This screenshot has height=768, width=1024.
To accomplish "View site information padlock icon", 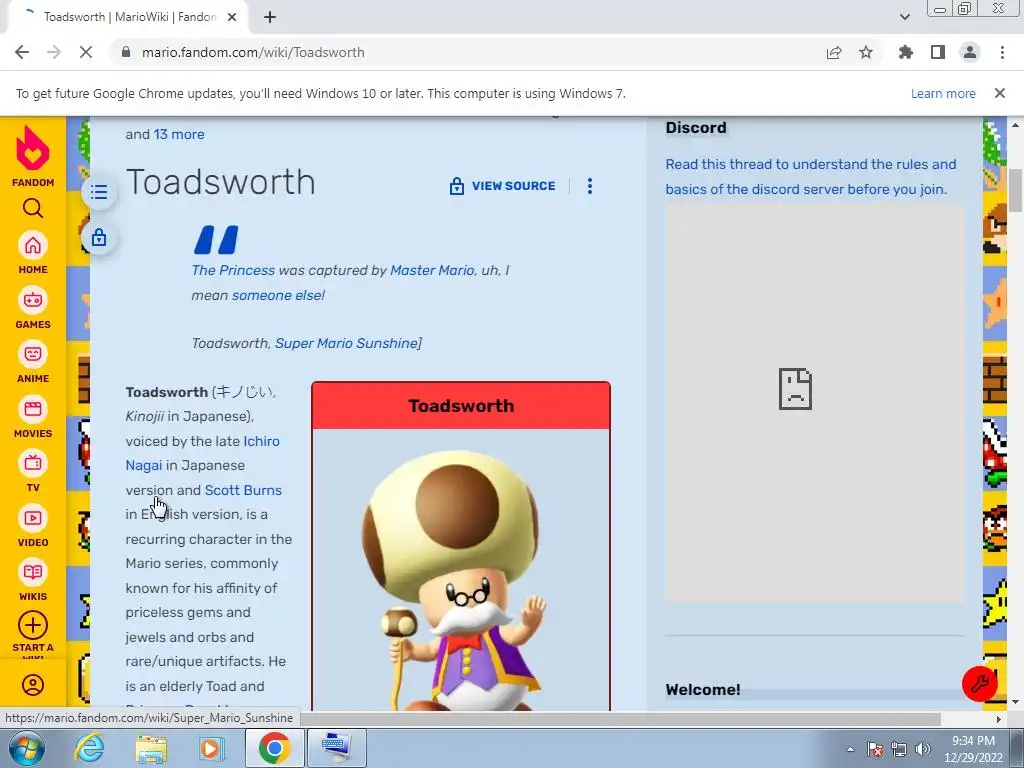I will [126, 52].
